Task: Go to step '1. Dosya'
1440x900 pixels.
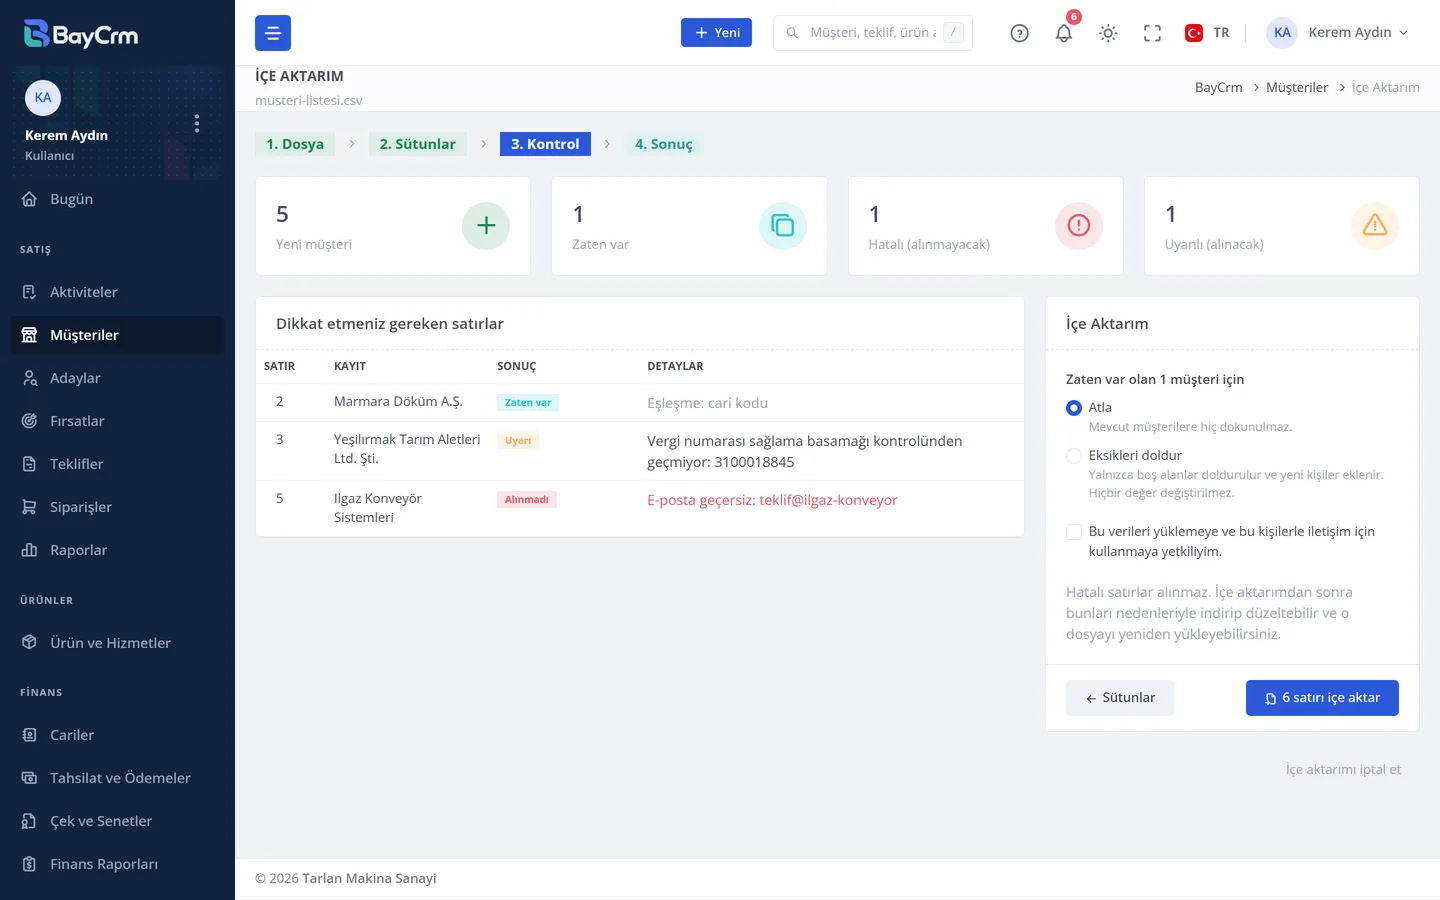Action: tap(295, 144)
